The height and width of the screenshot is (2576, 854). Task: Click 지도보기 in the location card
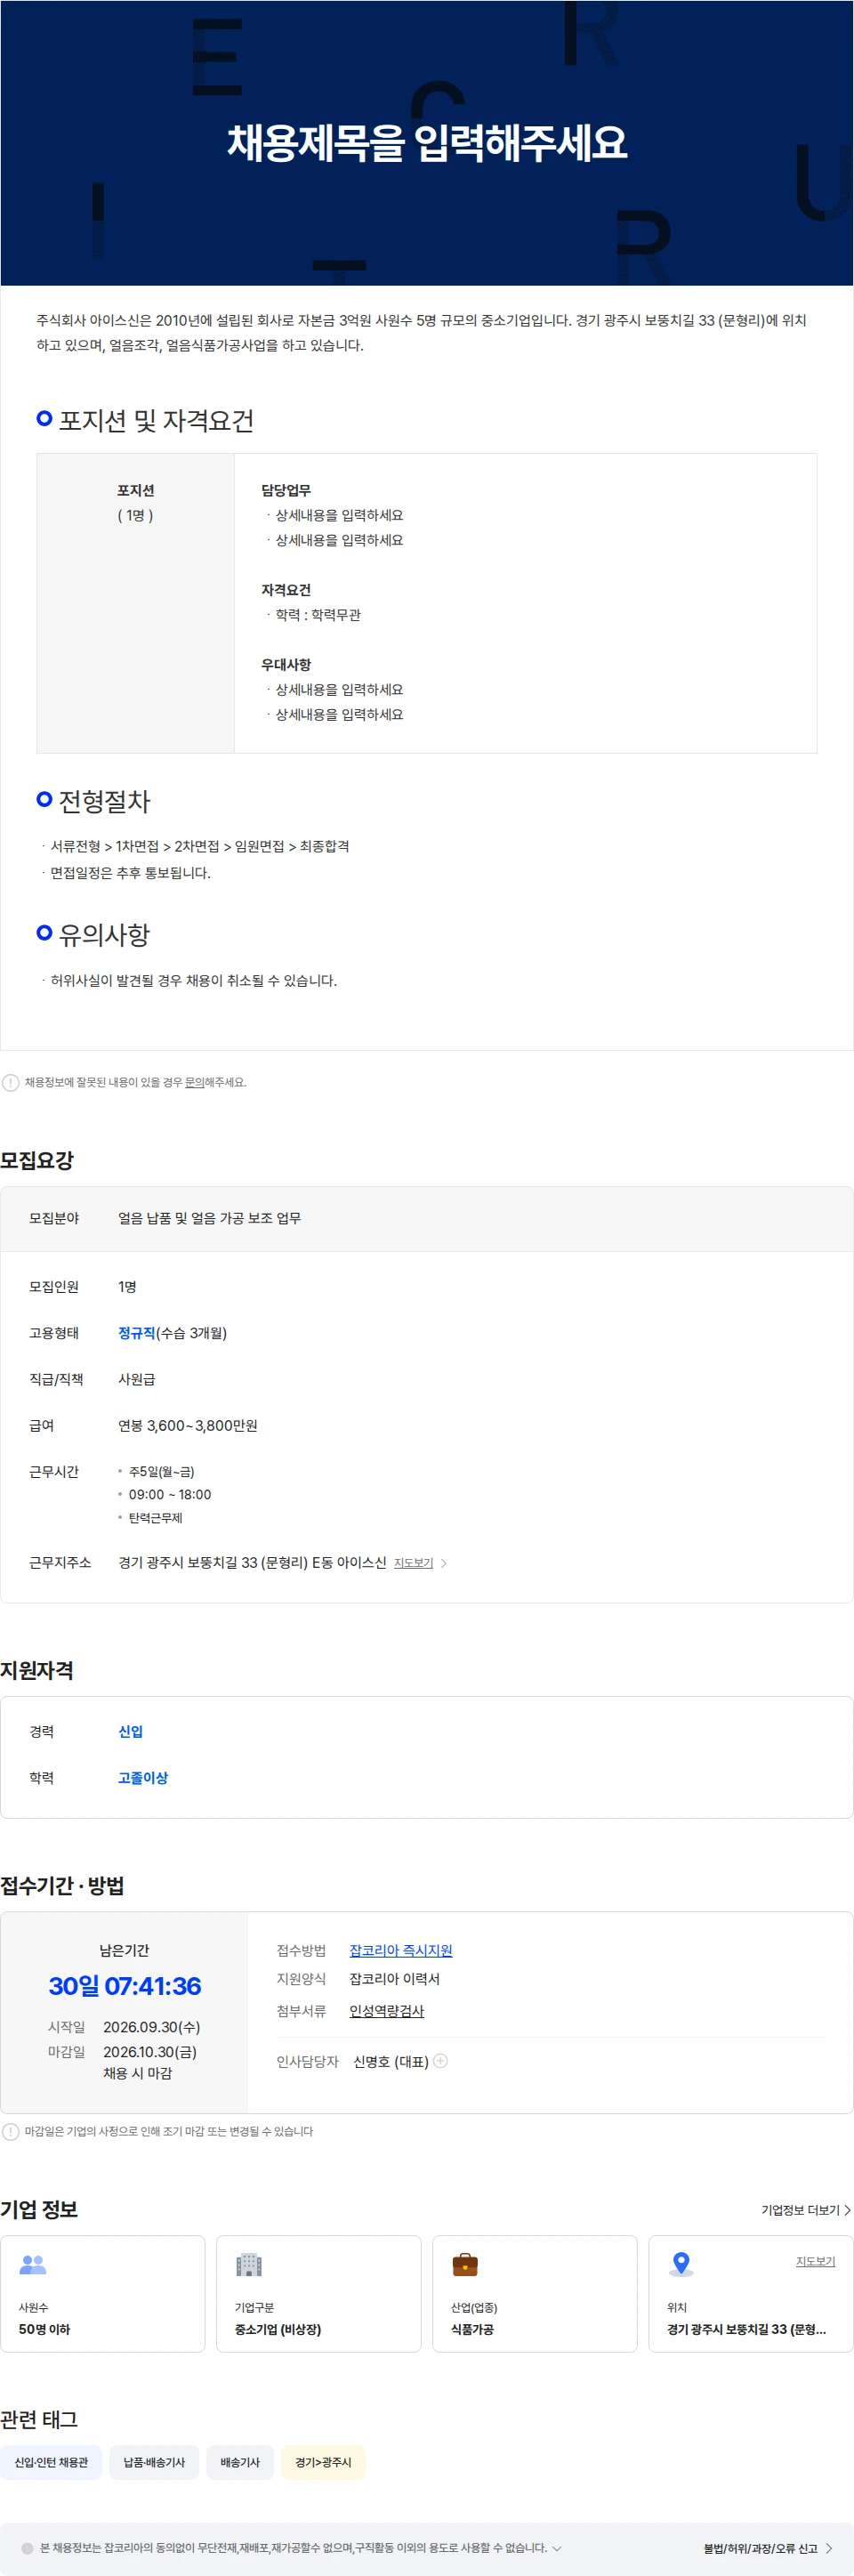815,2261
